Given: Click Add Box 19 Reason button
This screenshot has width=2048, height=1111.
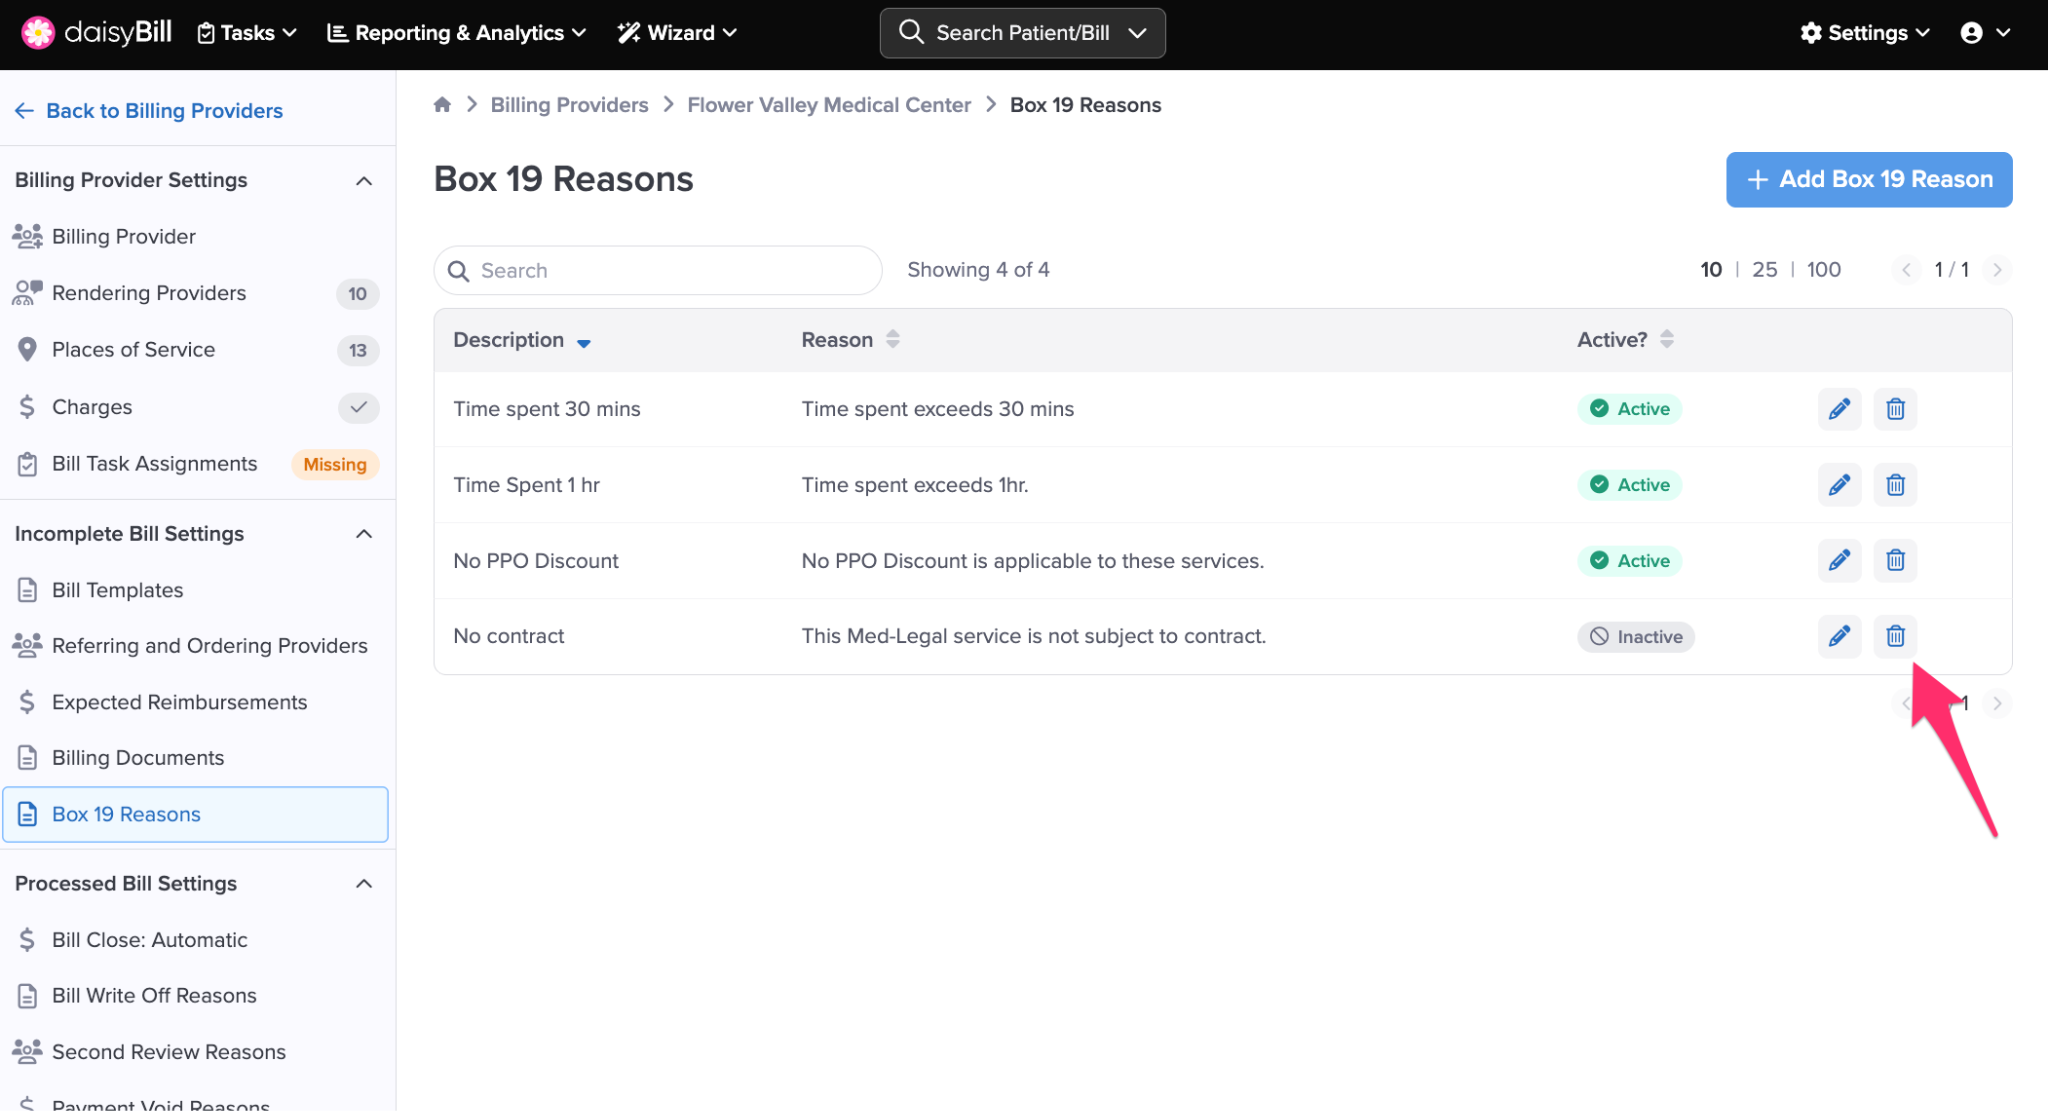Looking at the screenshot, I should pyautogui.click(x=1868, y=180).
